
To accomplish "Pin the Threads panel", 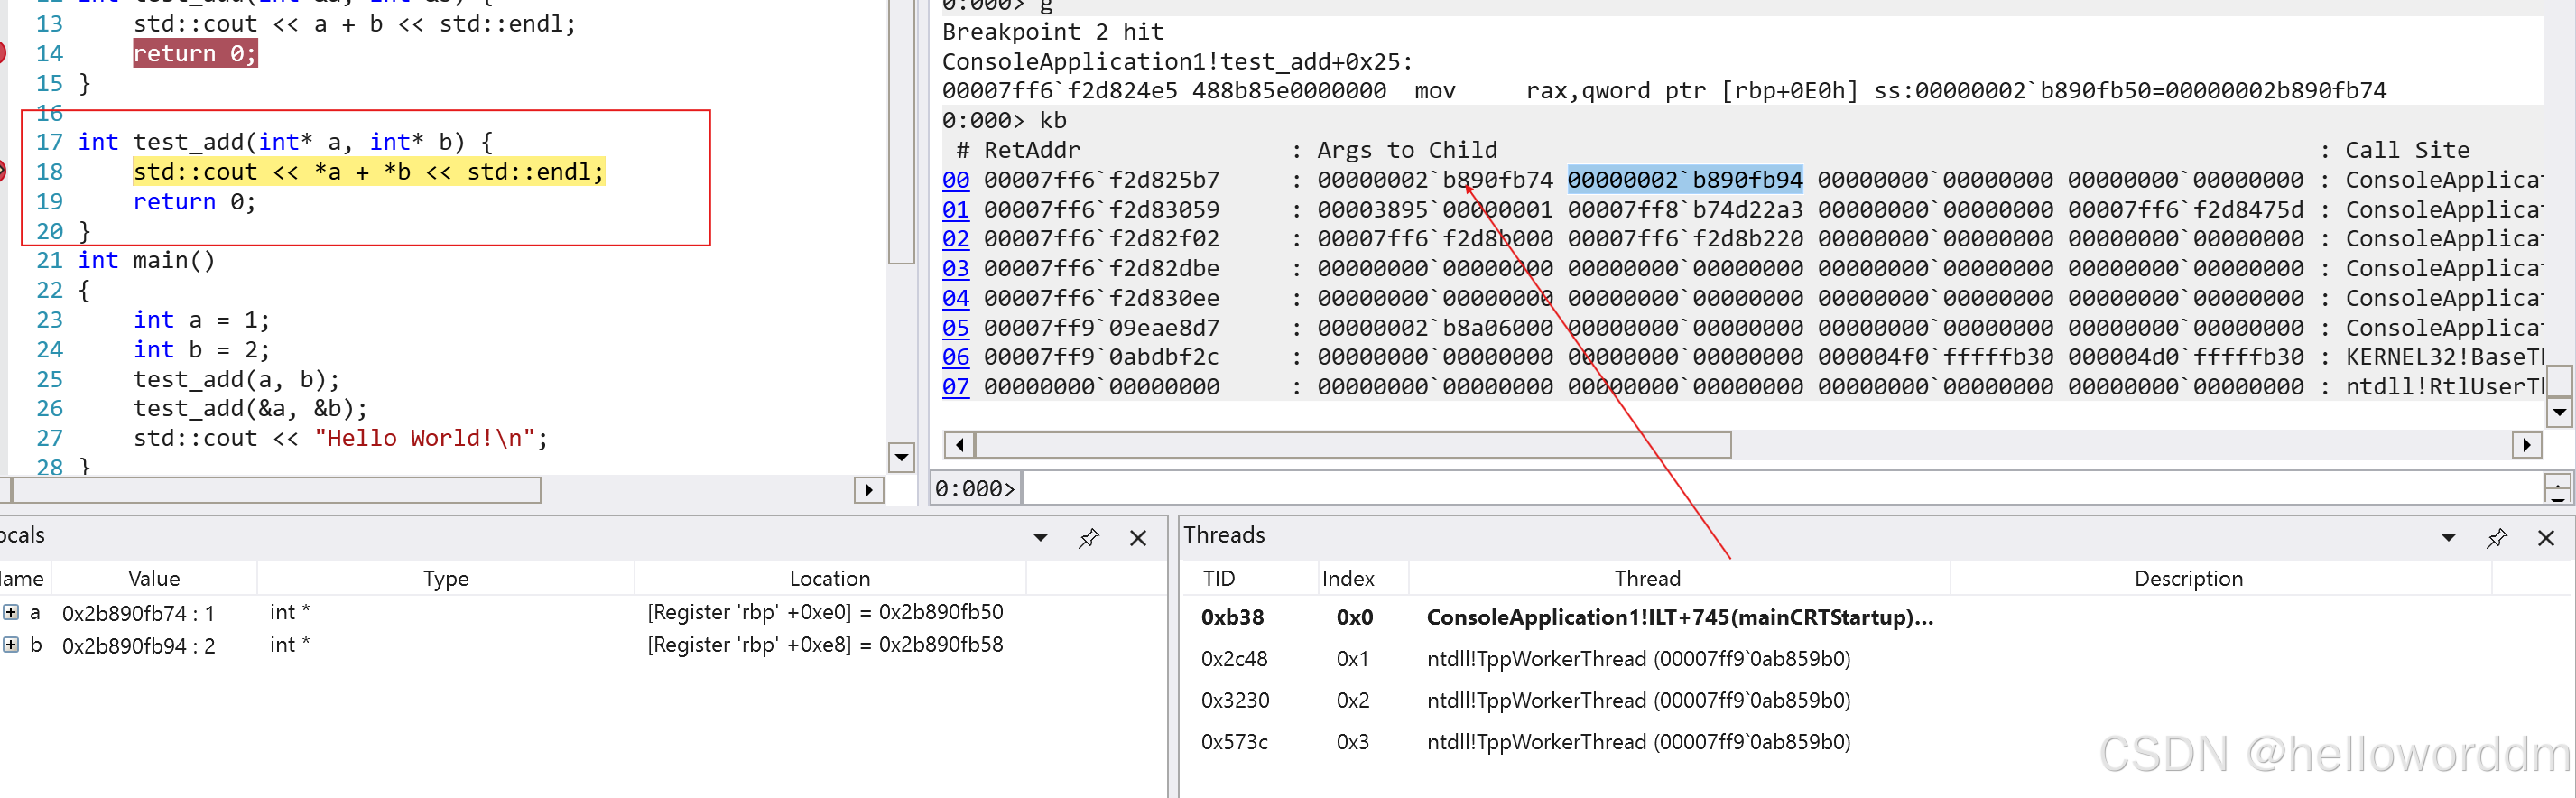I will point(2497,538).
